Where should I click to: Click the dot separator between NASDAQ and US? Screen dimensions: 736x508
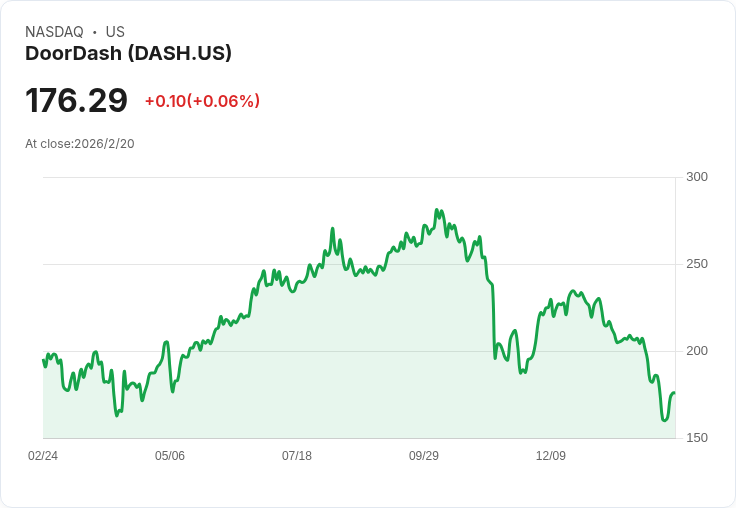[x=95, y=32]
